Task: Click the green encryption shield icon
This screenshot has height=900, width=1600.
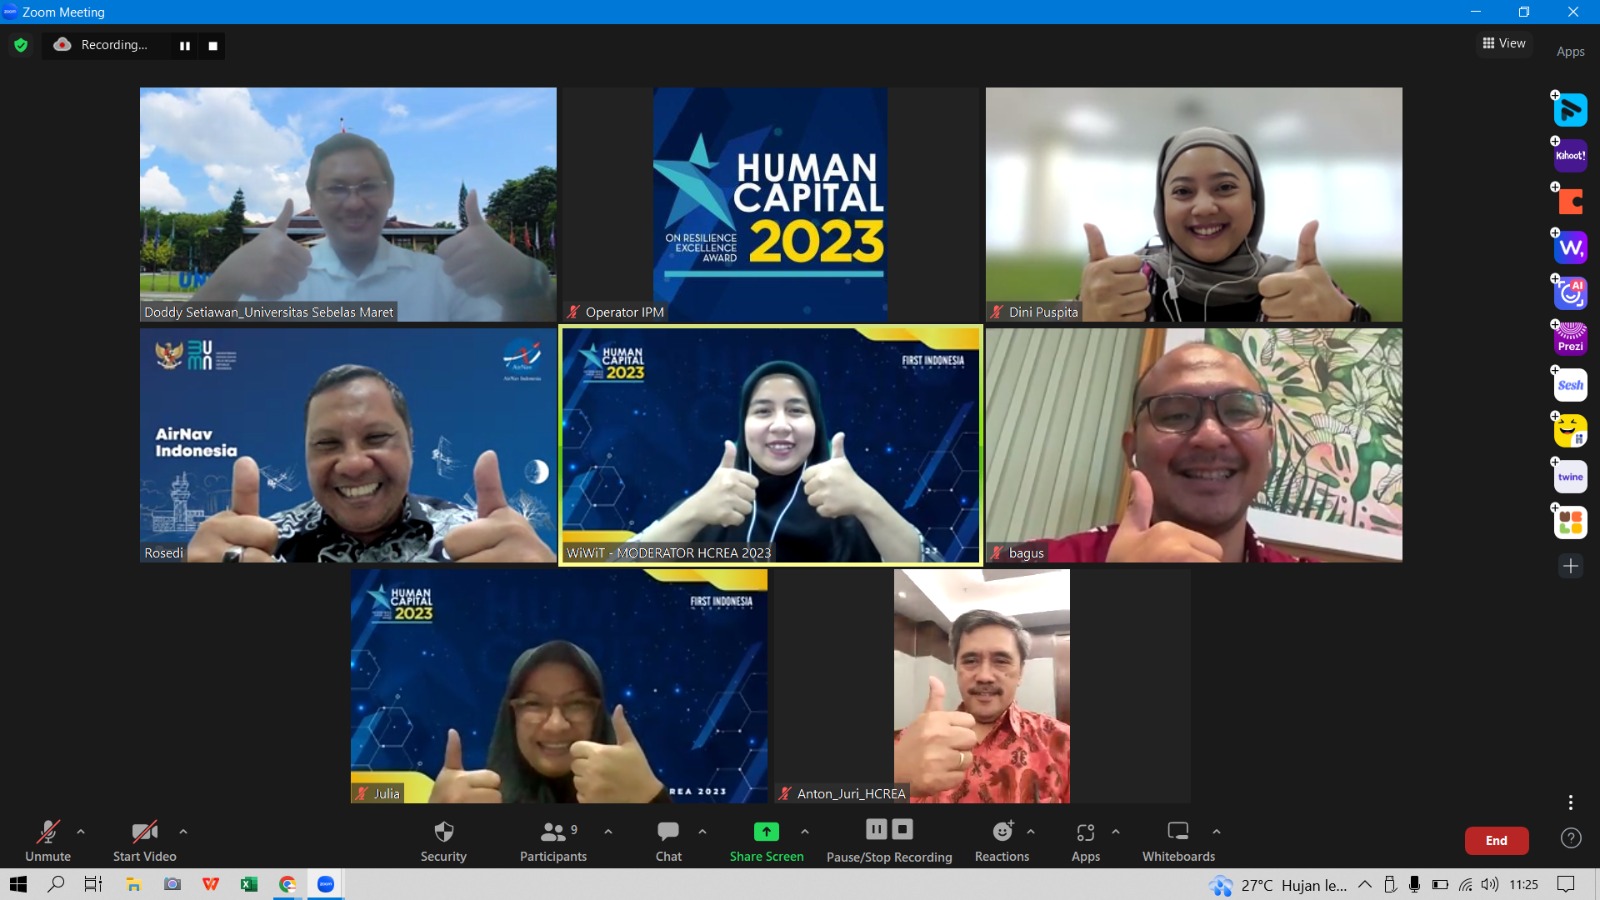Action: click(21, 45)
